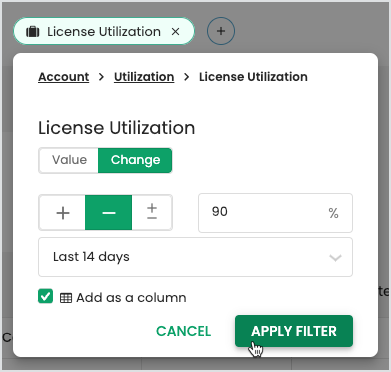Add a new filter with the plus circle
This screenshot has width=391, height=372.
click(x=221, y=31)
